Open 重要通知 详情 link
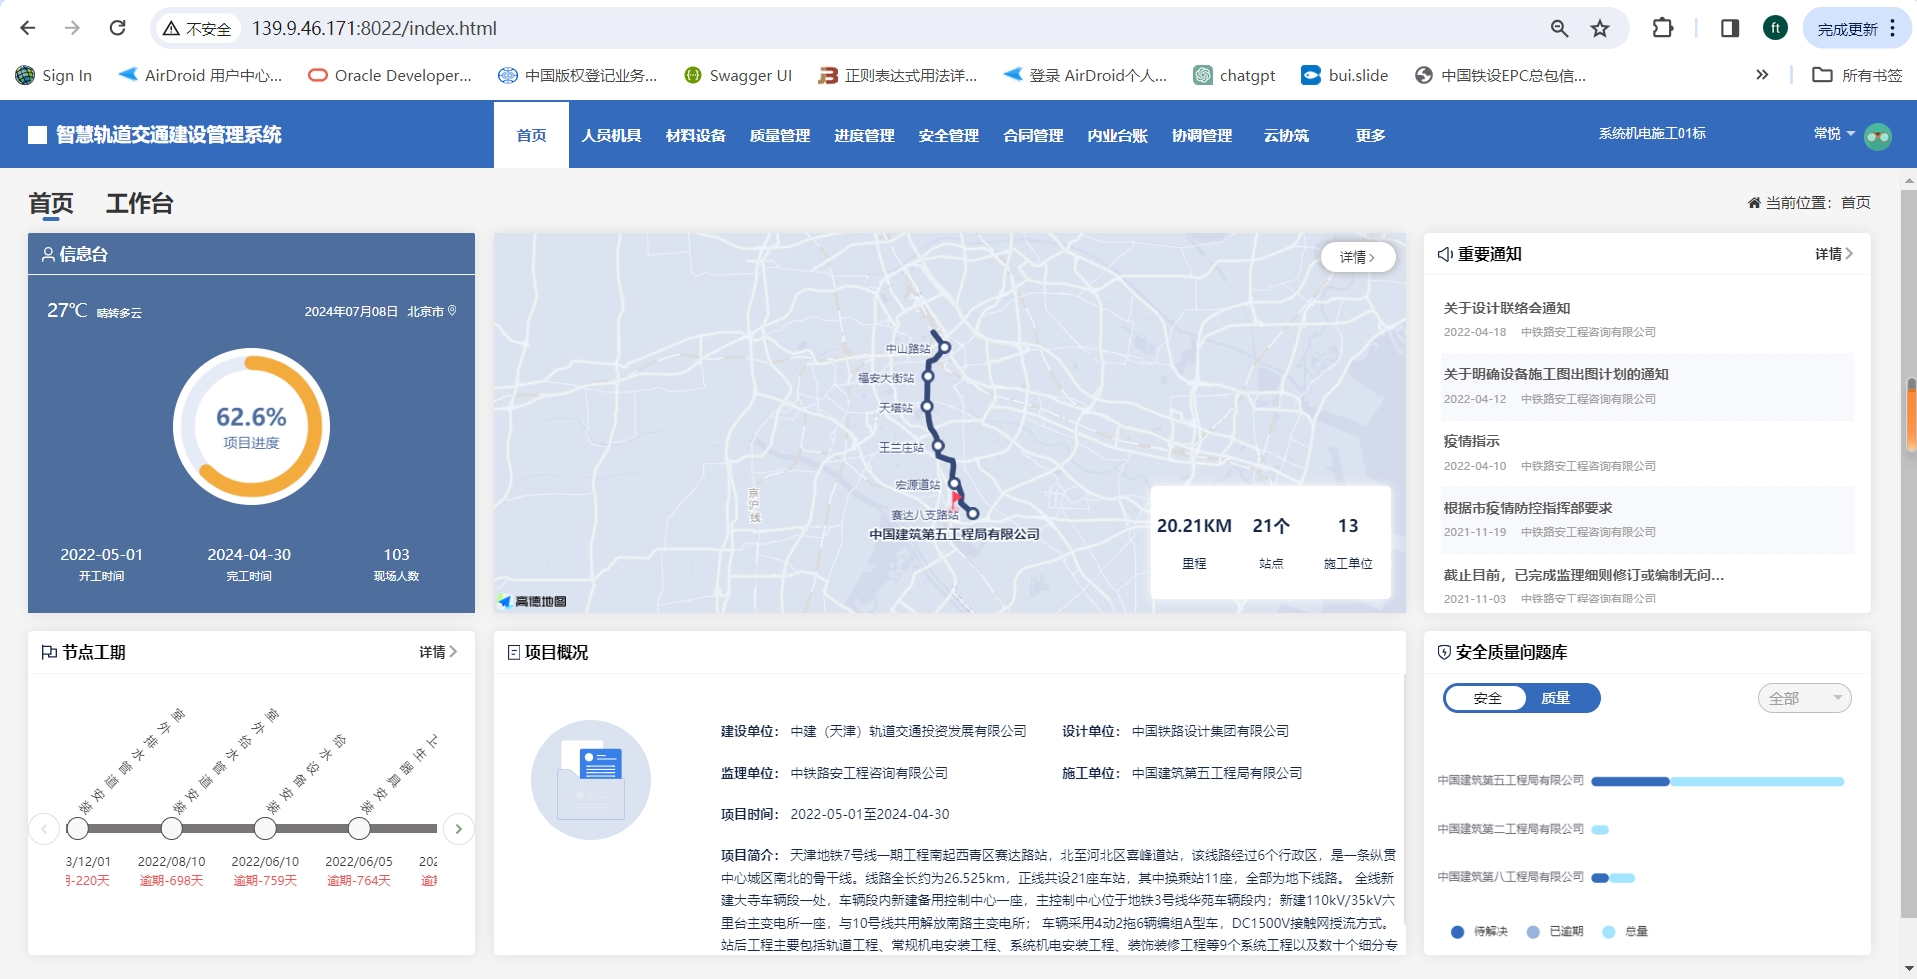This screenshot has height=979, width=1917. (1834, 254)
